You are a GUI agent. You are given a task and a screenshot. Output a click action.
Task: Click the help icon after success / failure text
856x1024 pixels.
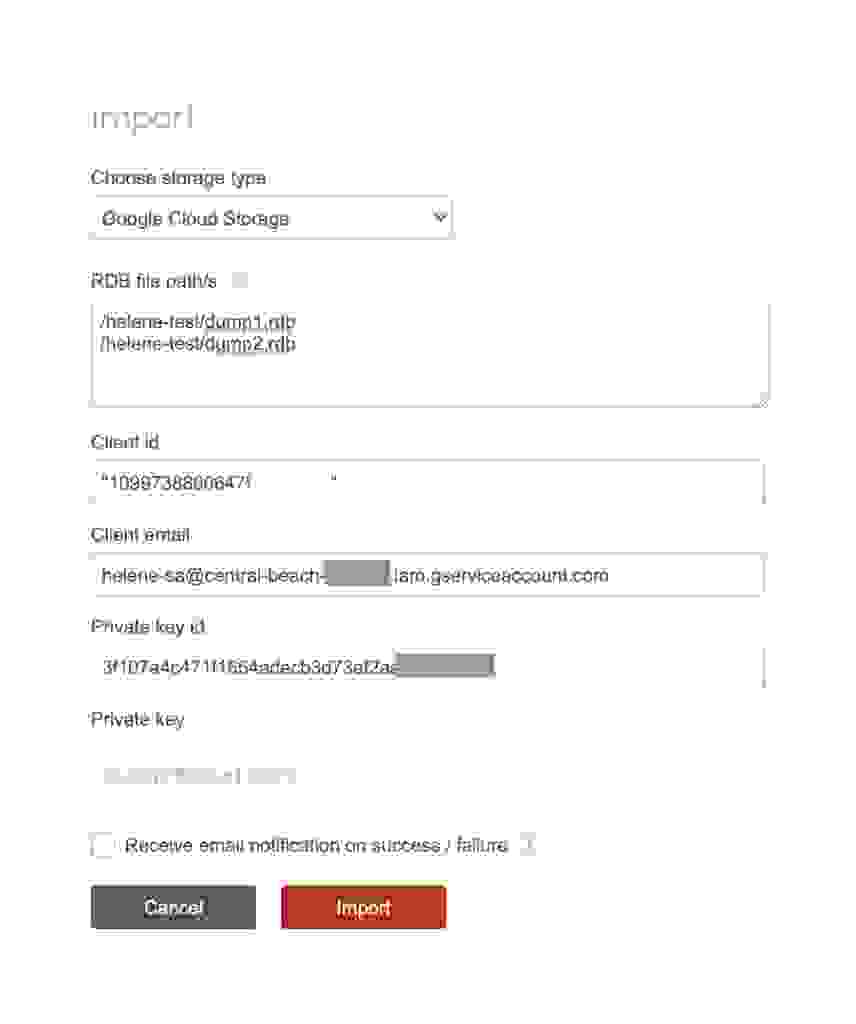[527, 846]
